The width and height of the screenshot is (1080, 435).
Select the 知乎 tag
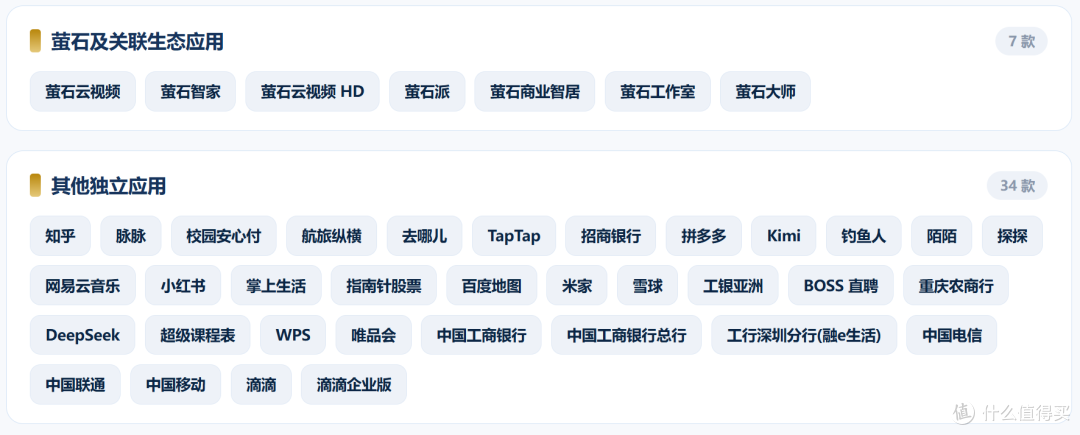pyautogui.click(x=60, y=236)
